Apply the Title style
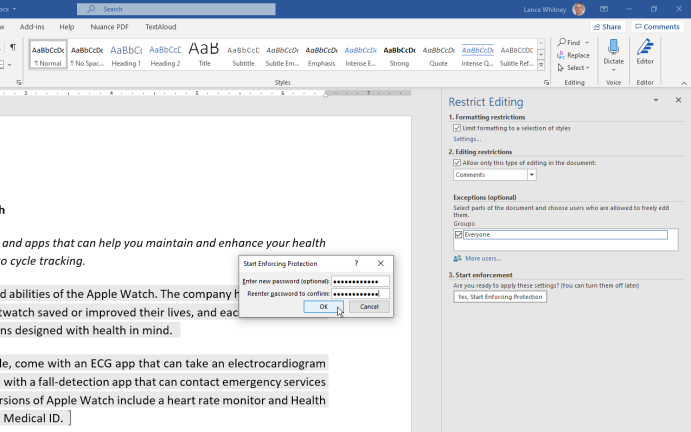The image size is (691, 432). click(x=204, y=55)
